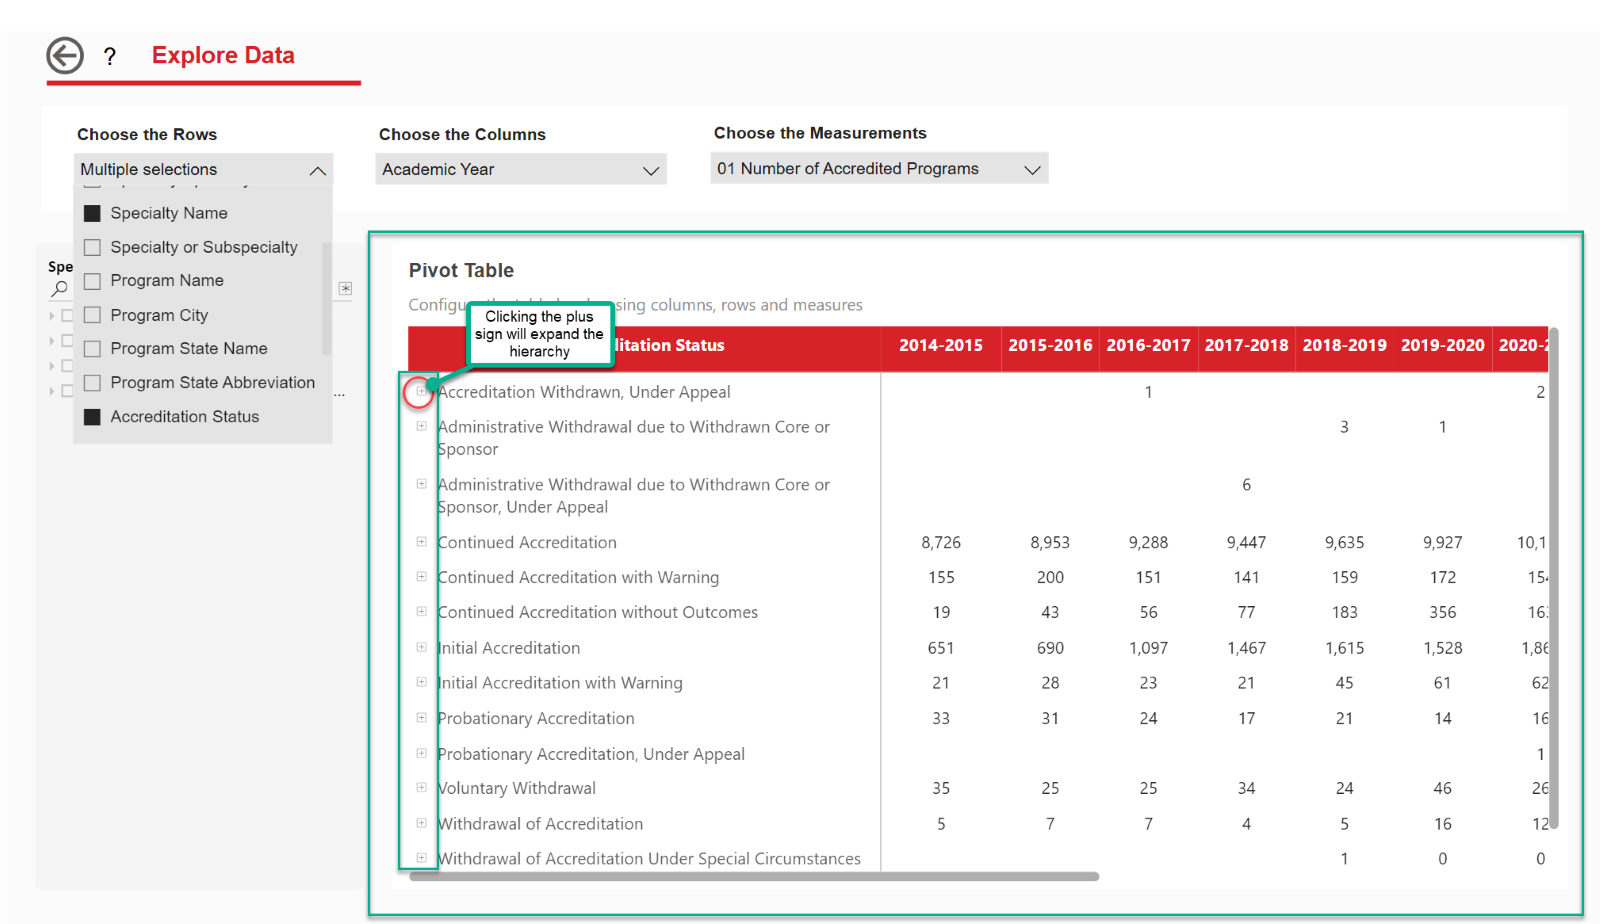This screenshot has width=1600, height=924.
Task: Click the Pivot Table heading
Action: tap(461, 270)
